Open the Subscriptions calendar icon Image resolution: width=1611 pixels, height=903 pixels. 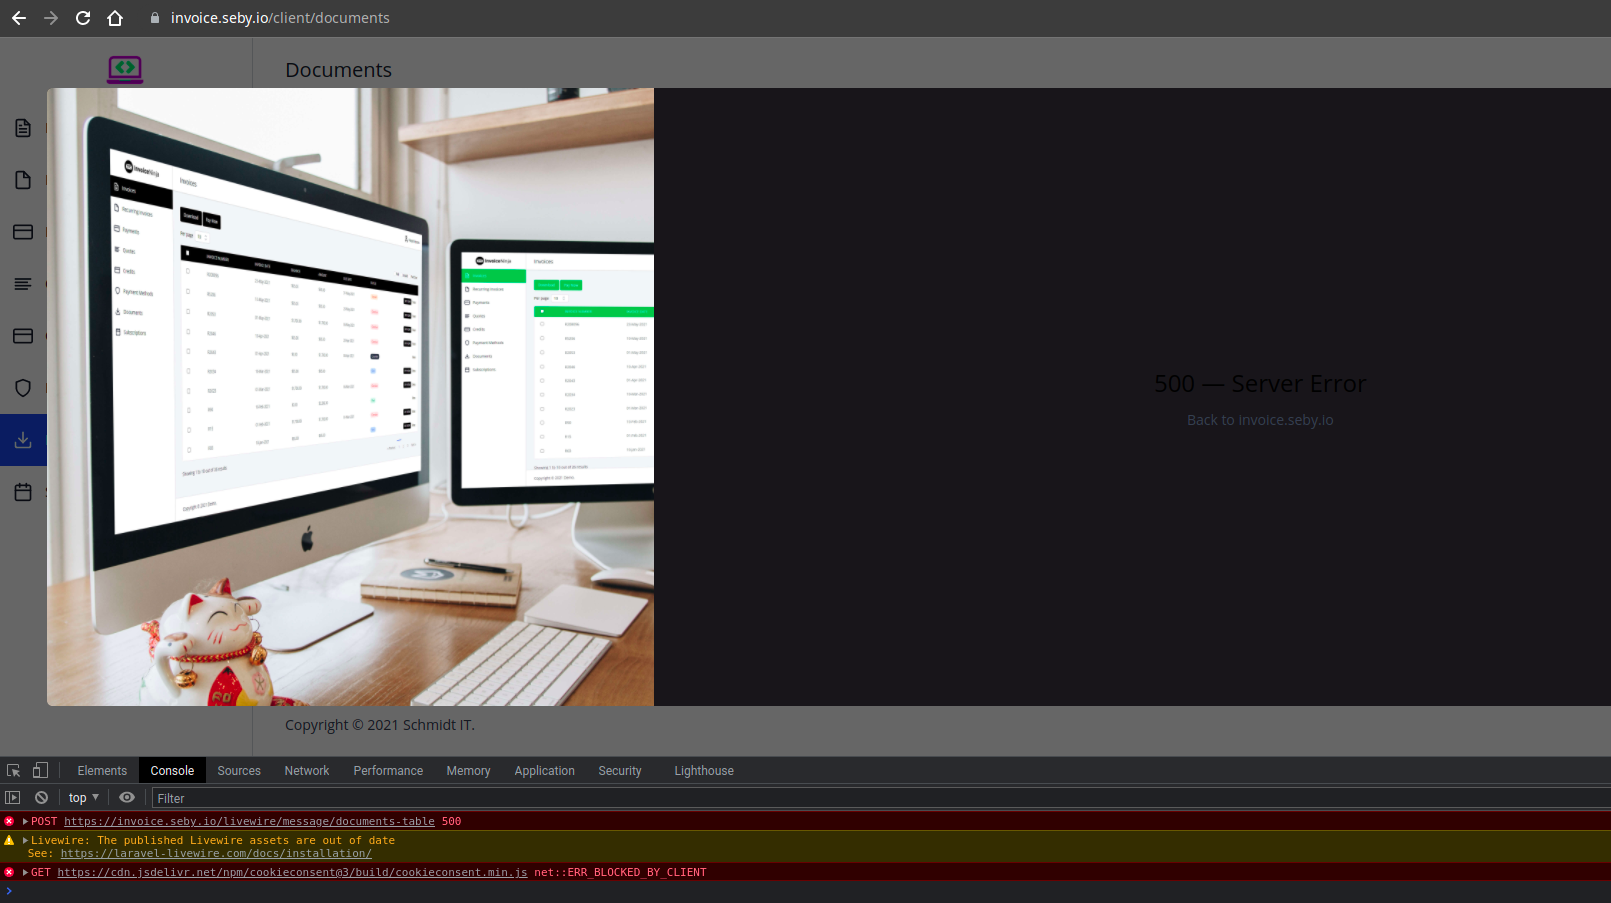(23, 491)
